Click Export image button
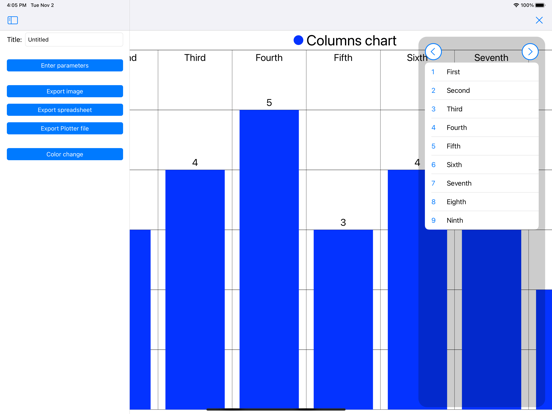552x414 pixels. [65, 91]
